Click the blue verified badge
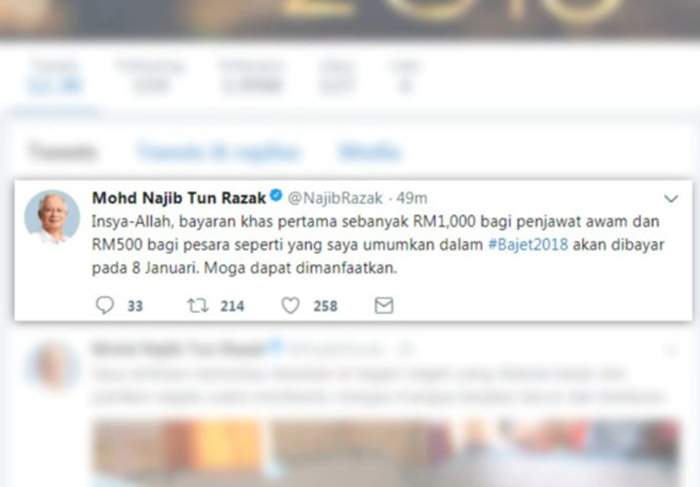The image size is (700, 487). tap(276, 196)
